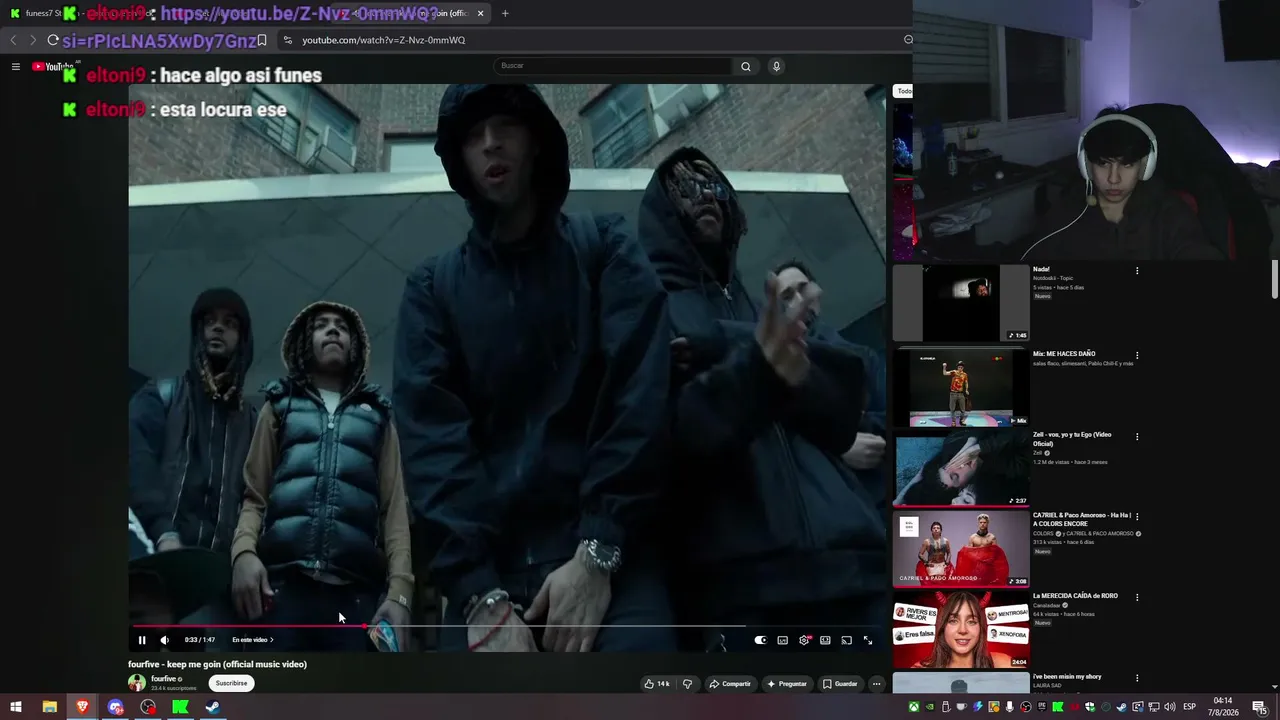Open the 'Mix: ME HACES DAÑO' thumbnail
Image resolution: width=1280 pixels, height=720 pixels.
click(x=960, y=387)
